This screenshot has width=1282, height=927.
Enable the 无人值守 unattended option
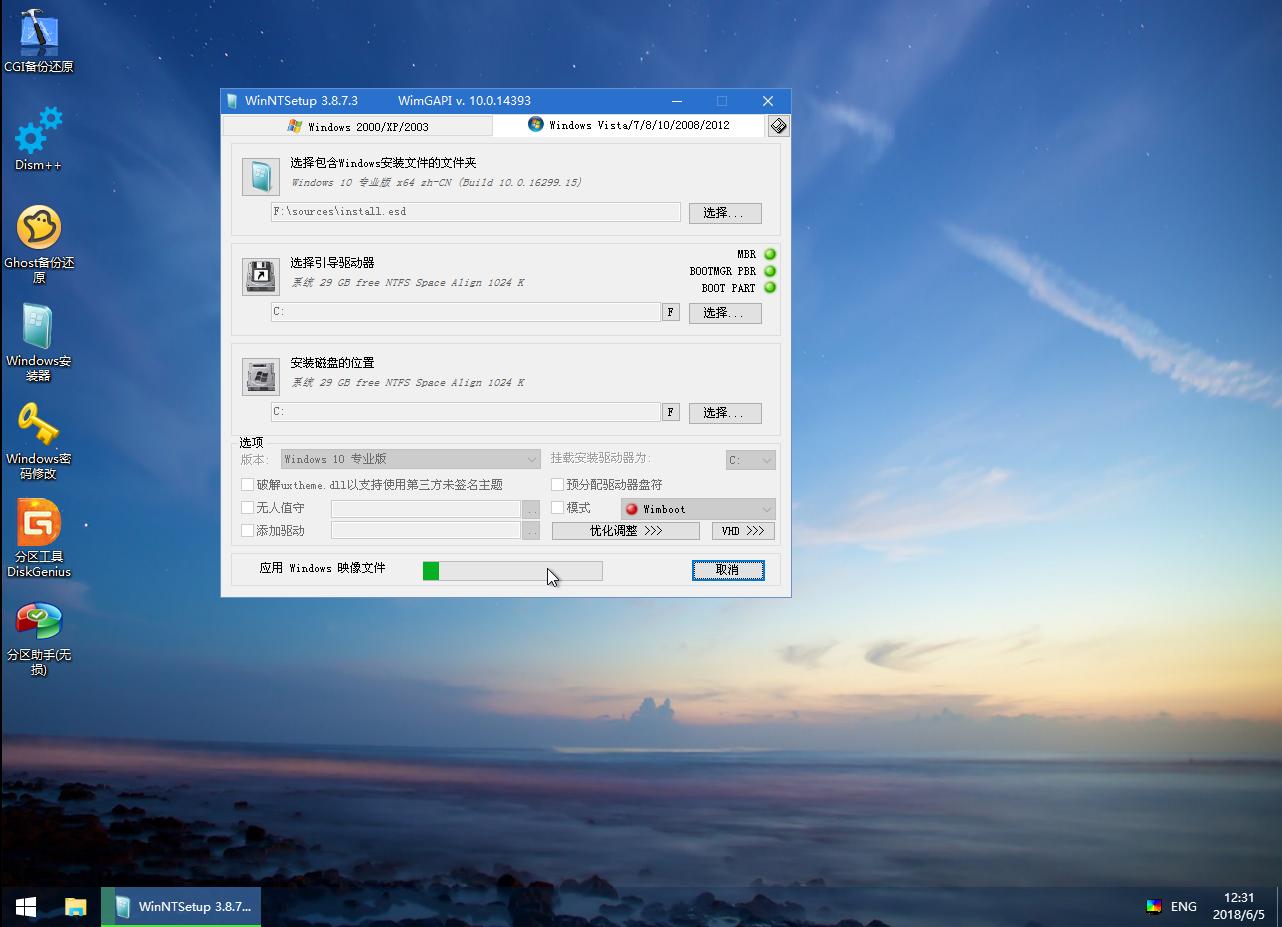tap(247, 508)
